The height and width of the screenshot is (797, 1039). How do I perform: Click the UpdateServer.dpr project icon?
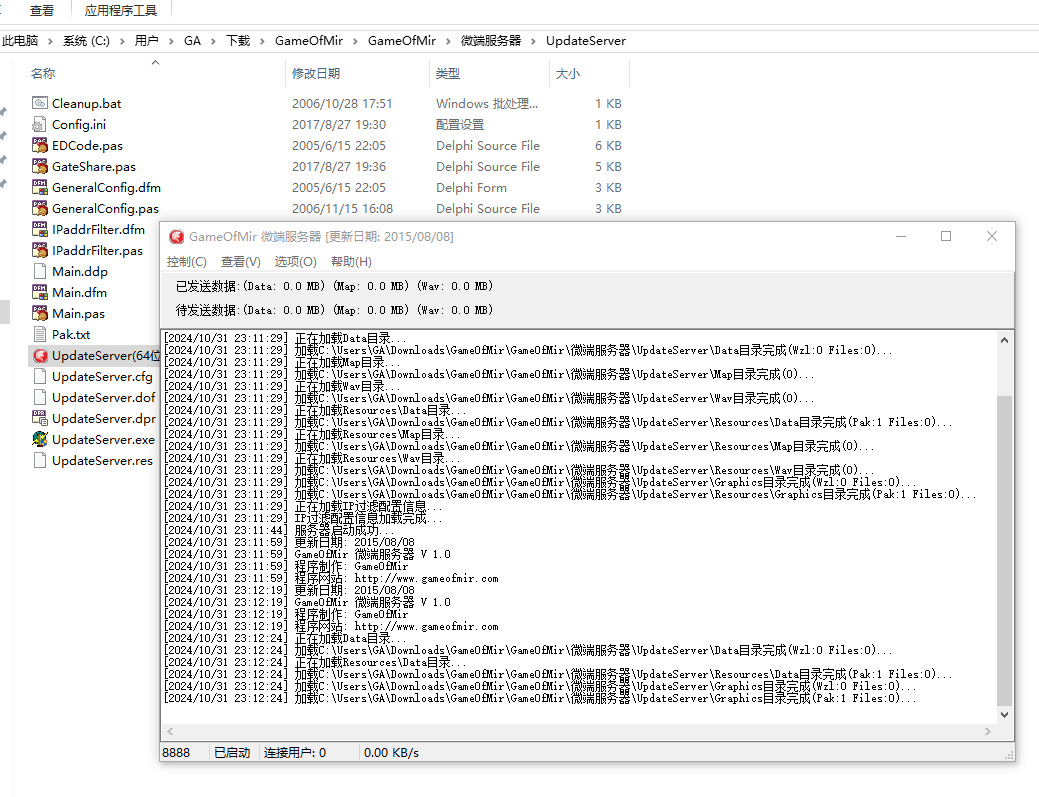(x=40, y=419)
